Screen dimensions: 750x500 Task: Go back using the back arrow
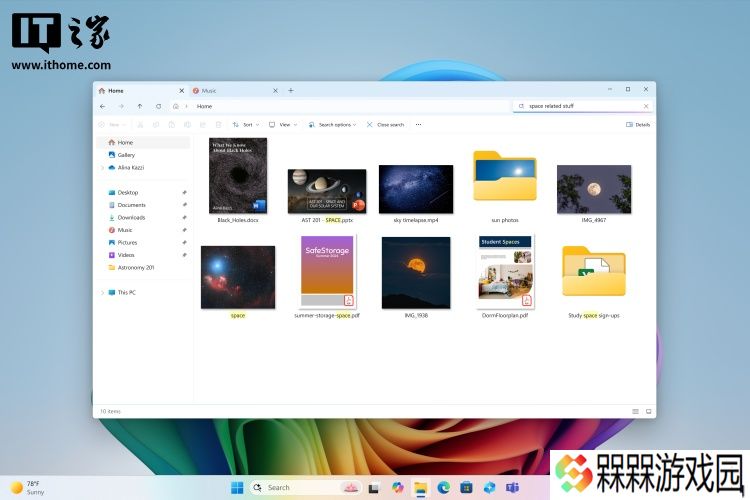[x=103, y=106]
